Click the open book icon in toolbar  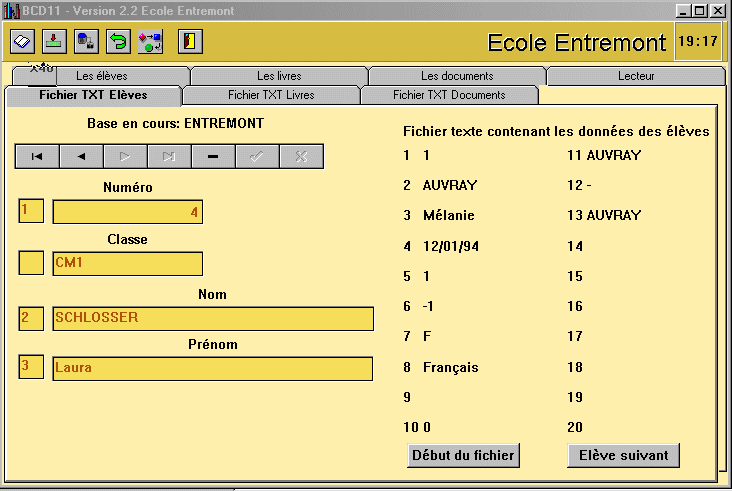(22, 41)
